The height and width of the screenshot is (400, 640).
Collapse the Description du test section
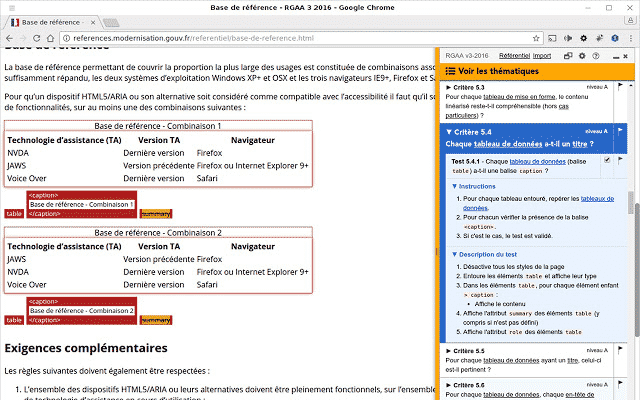pos(484,254)
